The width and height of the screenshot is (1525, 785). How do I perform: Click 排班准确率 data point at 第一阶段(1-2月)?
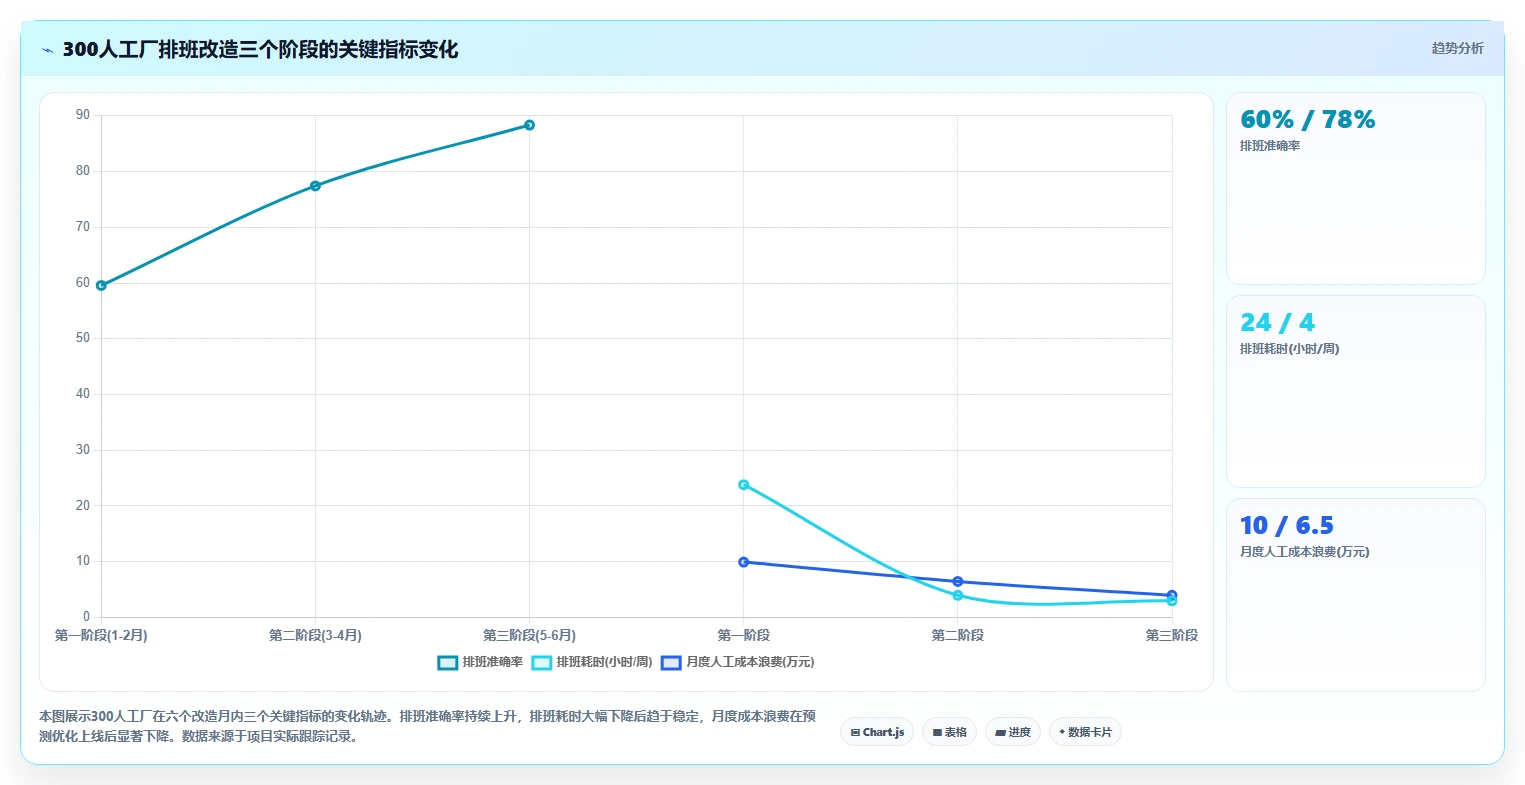click(101, 285)
